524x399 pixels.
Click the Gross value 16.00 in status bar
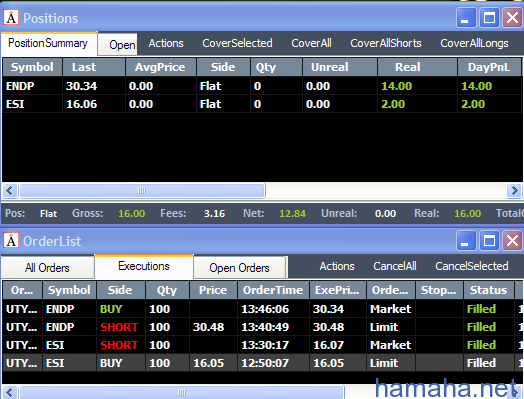tap(132, 214)
